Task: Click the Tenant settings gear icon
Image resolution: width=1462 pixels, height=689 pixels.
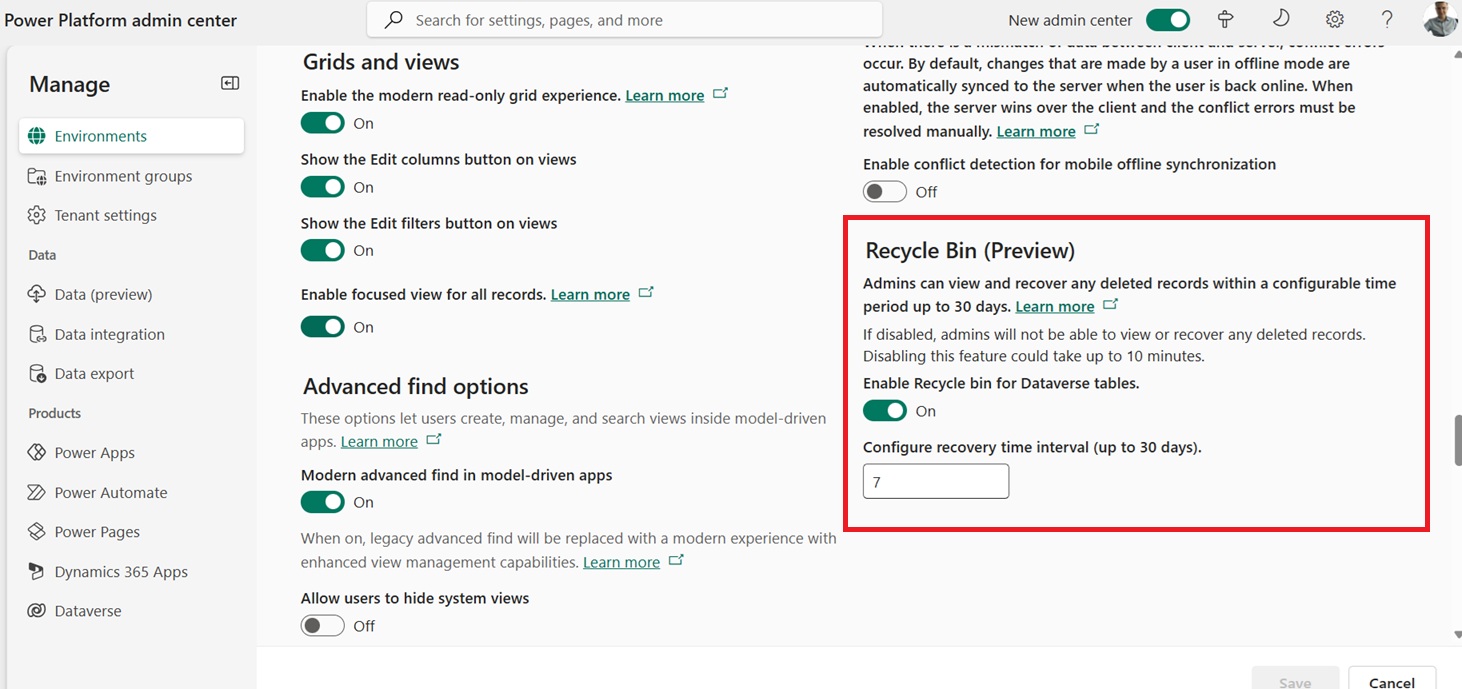Action: coord(37,215)
